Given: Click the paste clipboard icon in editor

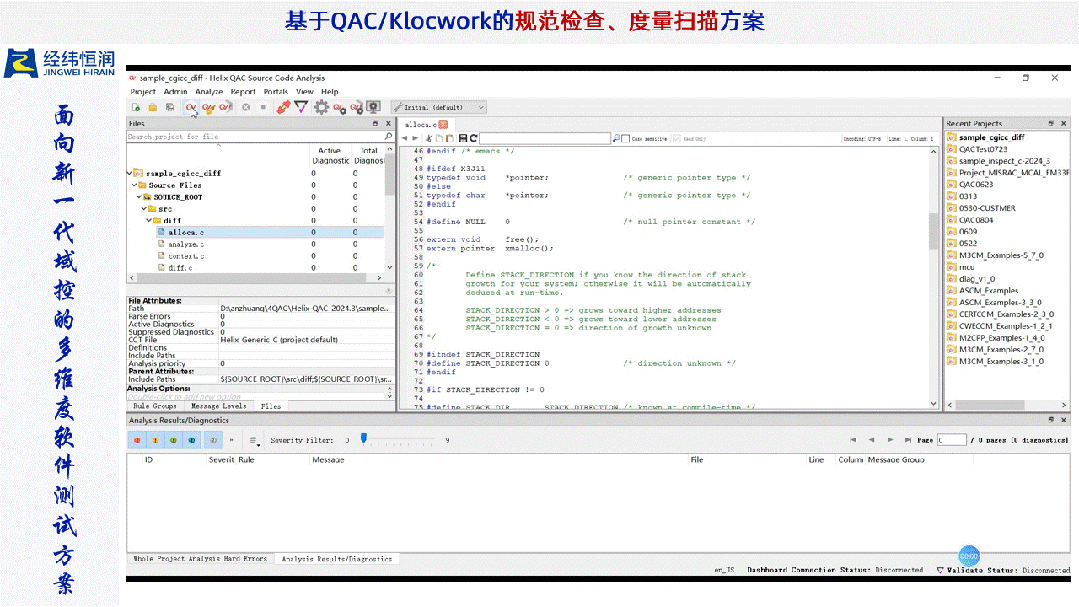Looking at the screenshot, I should [449, 138].
